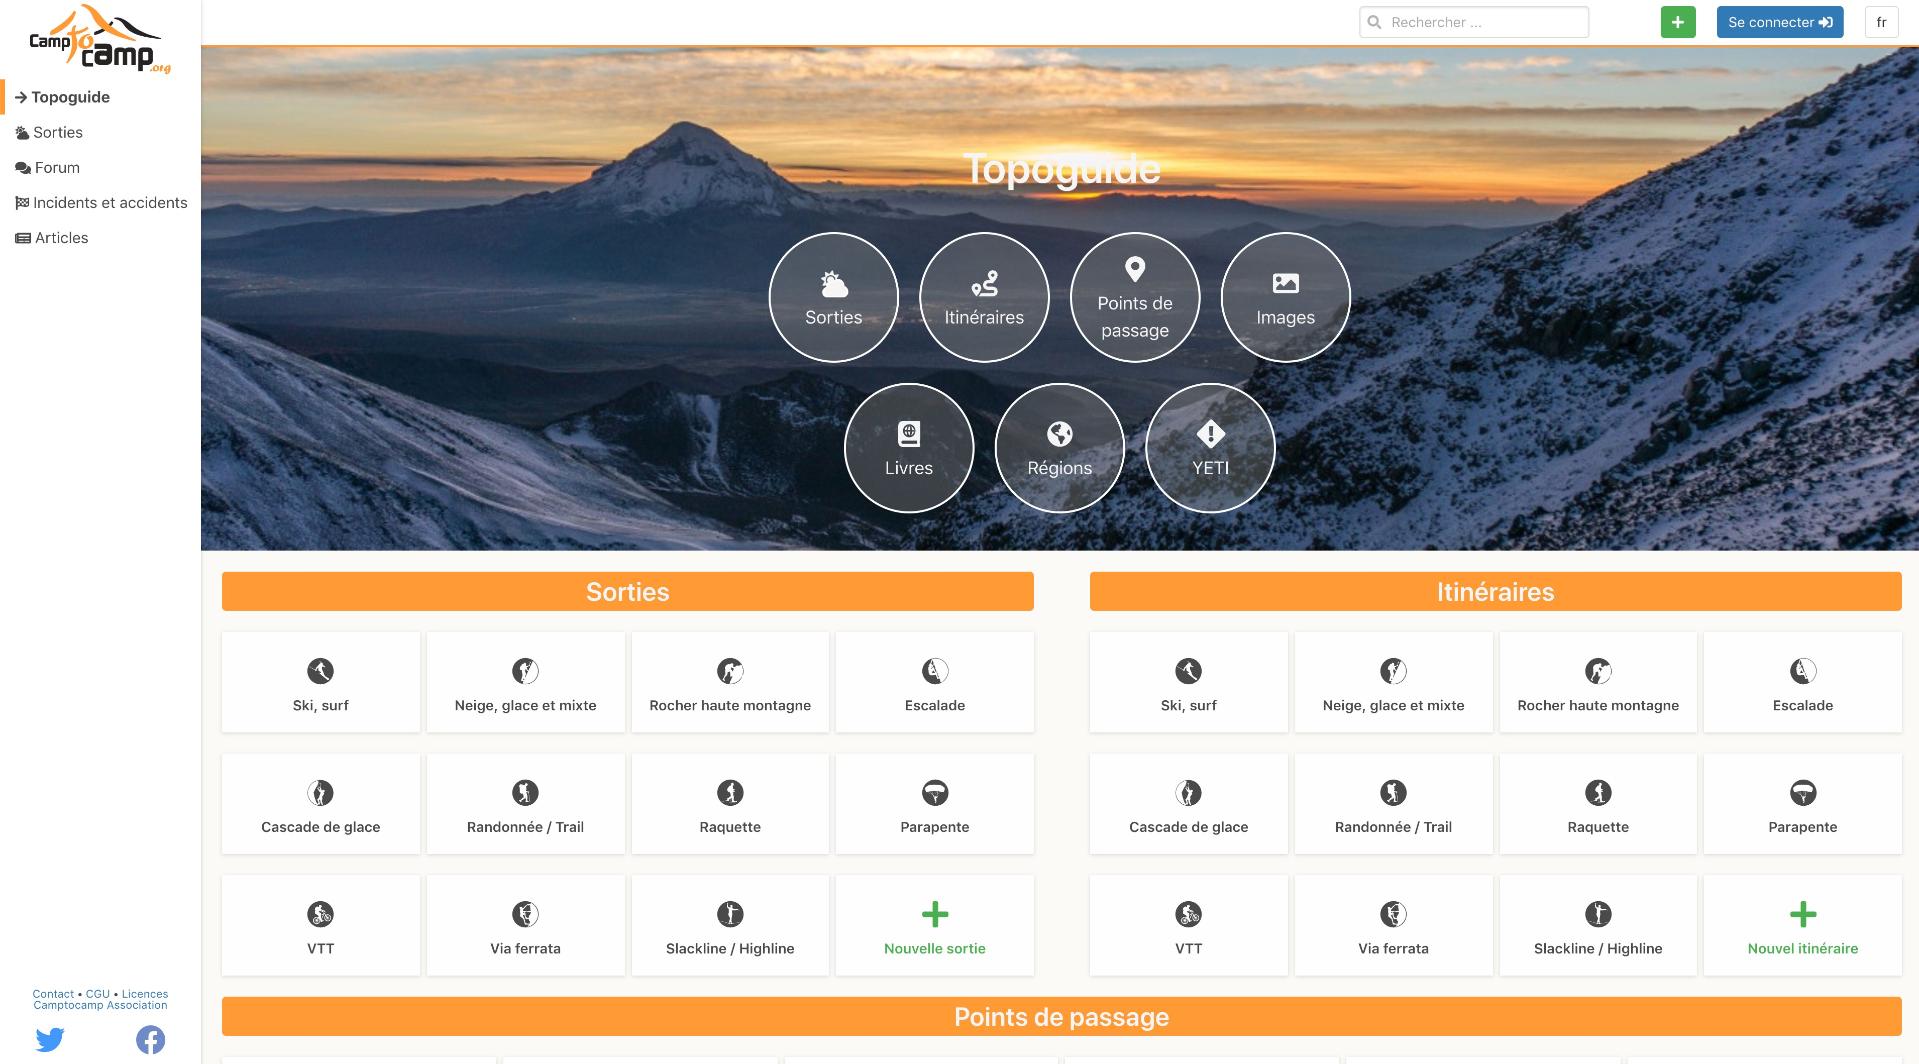This screenshot has width=1919, height=1064.
Task: Select Slackline / Highline under Itinéraires
Action: pos(1598,926)
